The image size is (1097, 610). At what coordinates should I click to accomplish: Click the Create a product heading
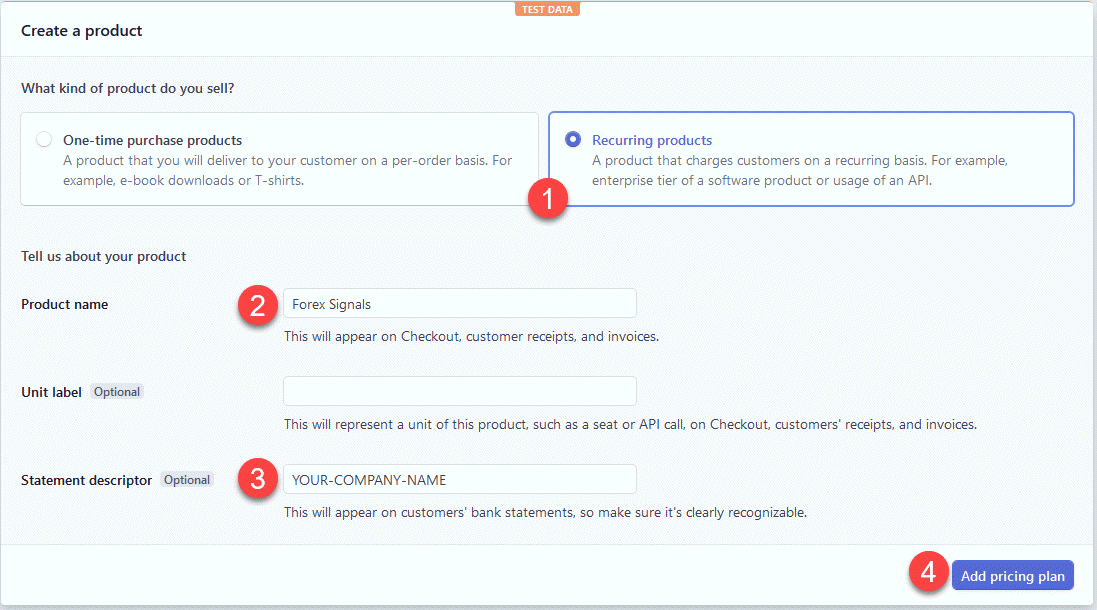[x=82, y=31]
